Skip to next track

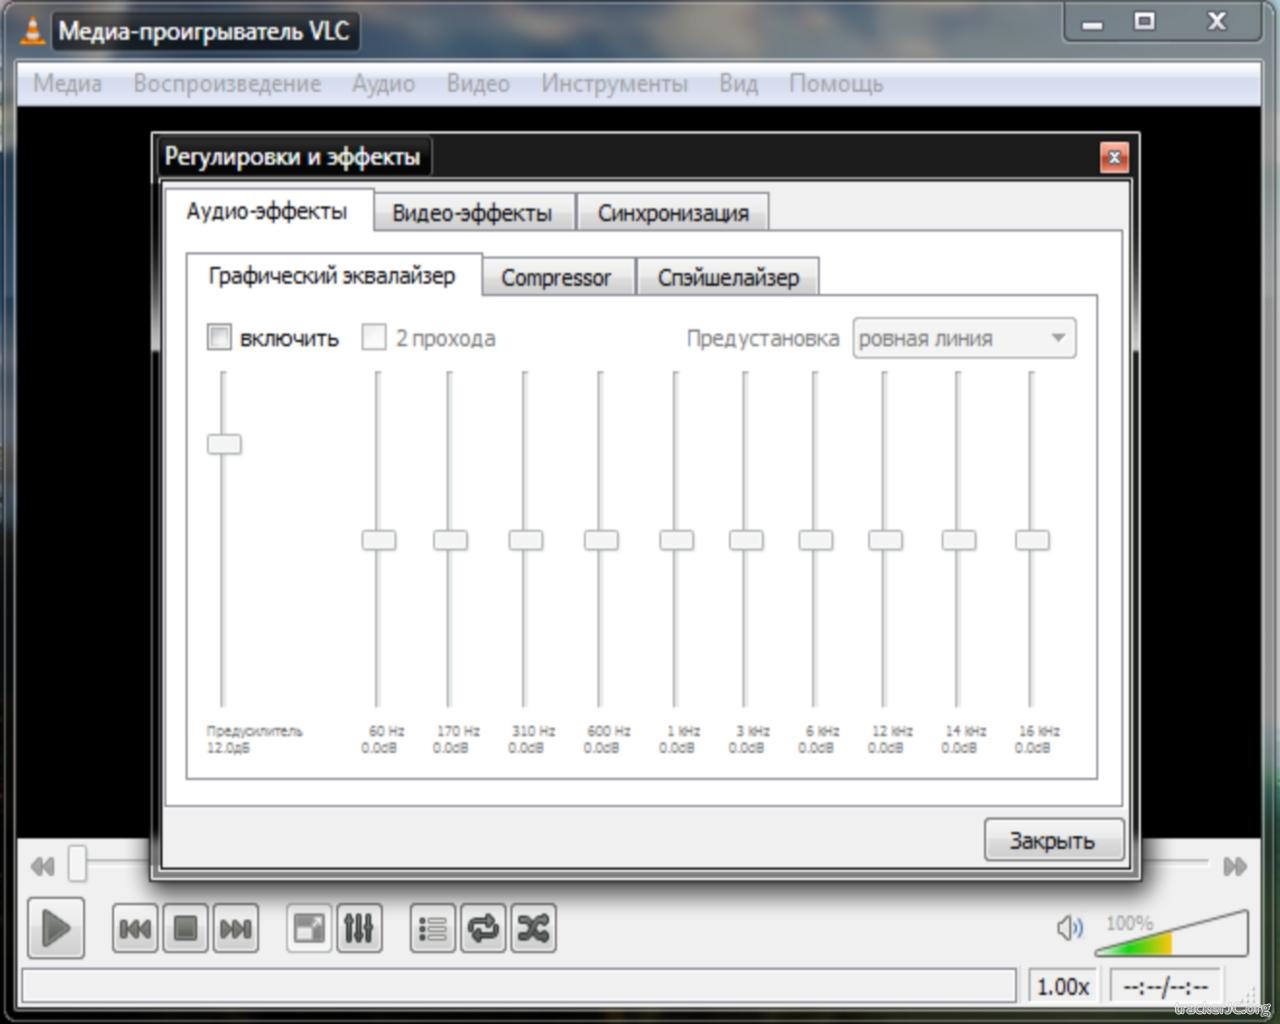pos(236,929)
